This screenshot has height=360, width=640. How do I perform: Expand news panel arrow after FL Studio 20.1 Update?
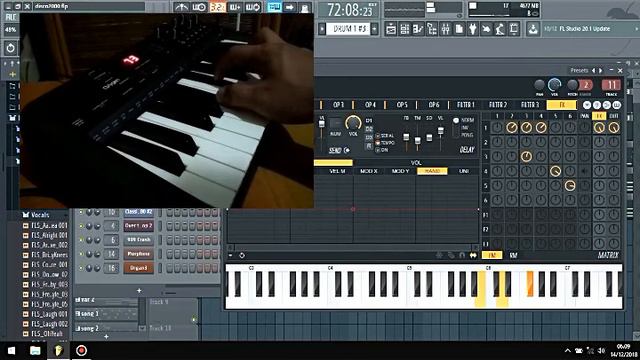[x=636, y=29]
